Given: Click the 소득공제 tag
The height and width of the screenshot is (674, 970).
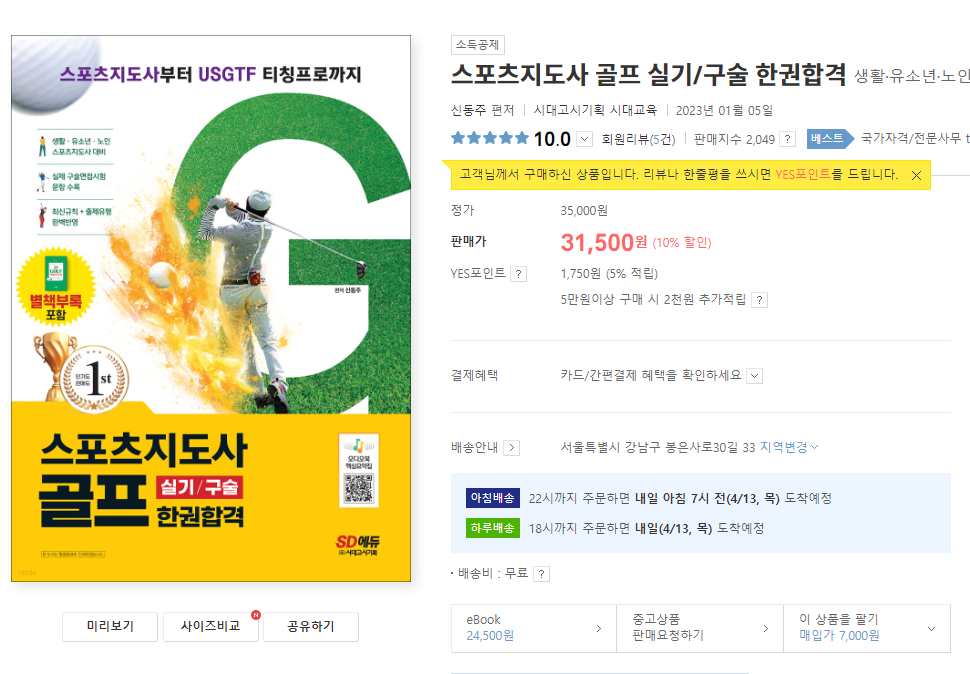Looking at the screenshot, I should pyautogui.click(x=478, y=45).
